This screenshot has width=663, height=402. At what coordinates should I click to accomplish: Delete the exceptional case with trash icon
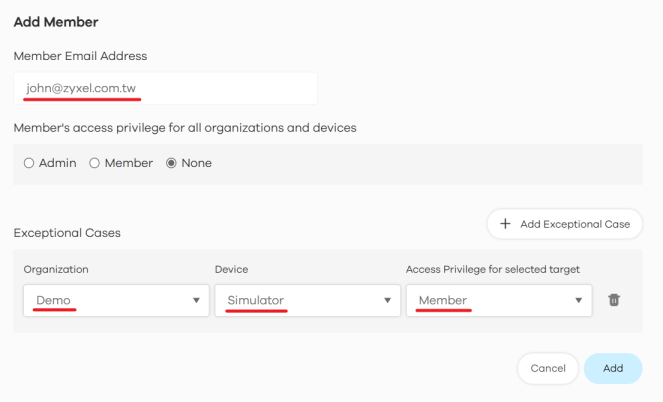pyautogui.click(x=614, y=300)
